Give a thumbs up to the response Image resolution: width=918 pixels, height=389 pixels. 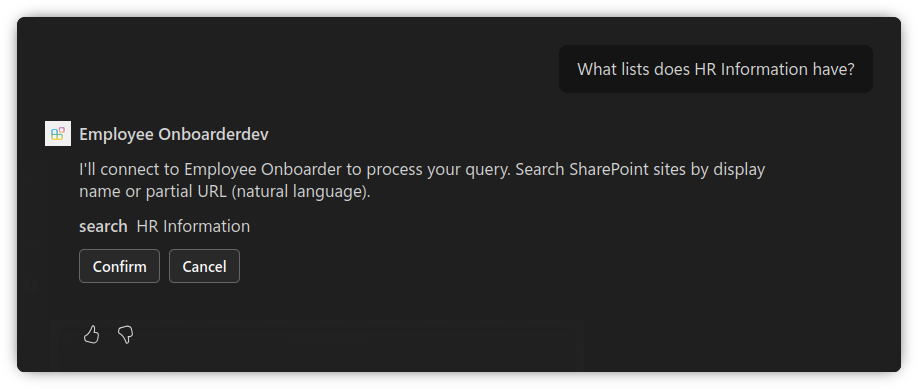91,335
